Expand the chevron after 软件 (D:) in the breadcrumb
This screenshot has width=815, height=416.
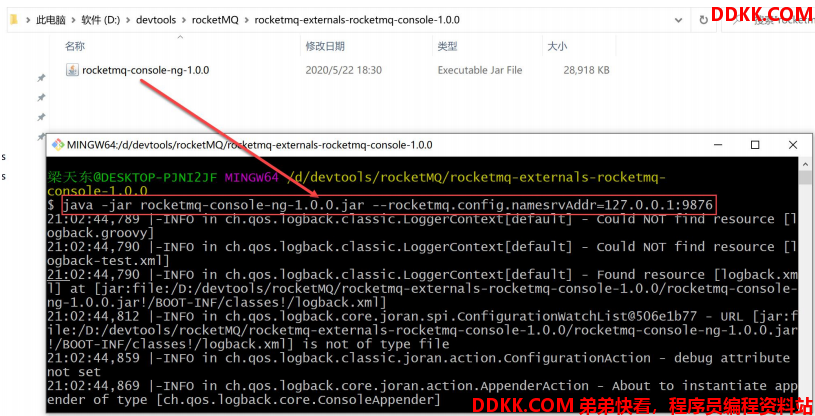[128, 20]
